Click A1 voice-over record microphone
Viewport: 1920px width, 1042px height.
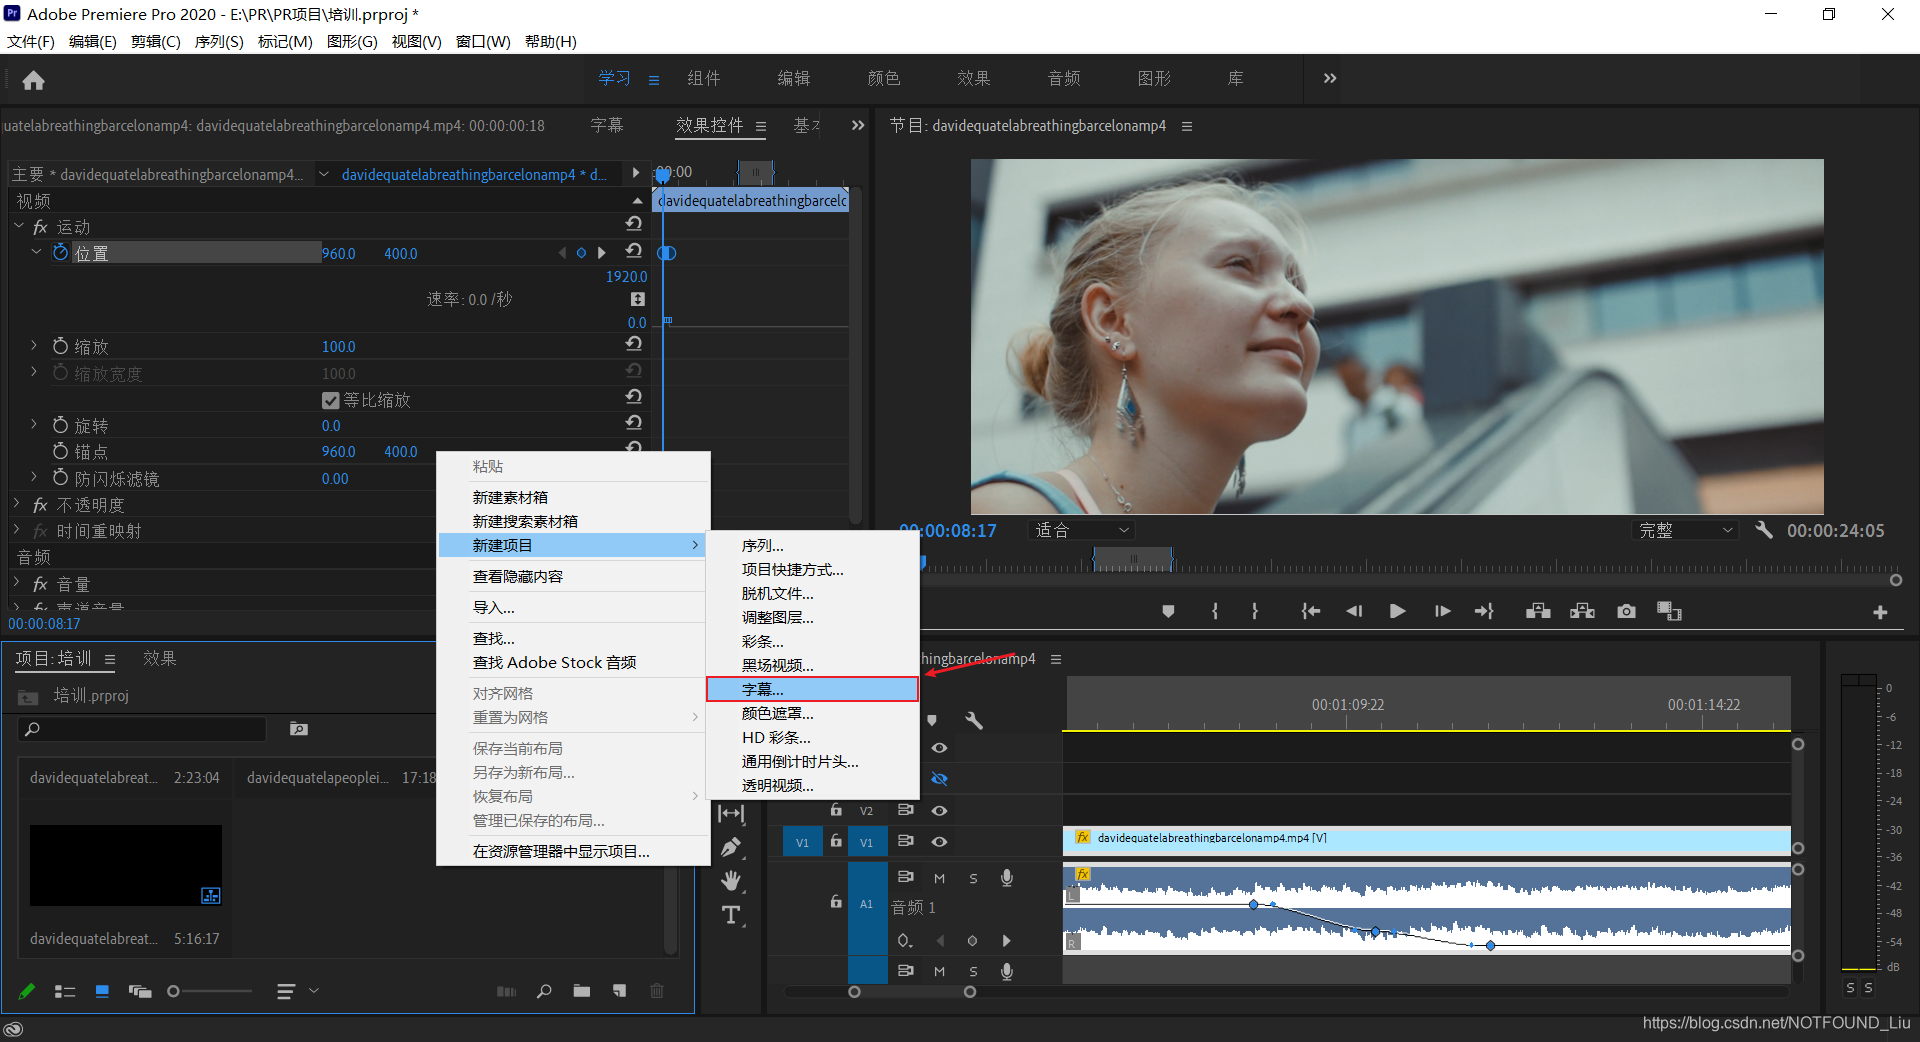coord(1007,877)
